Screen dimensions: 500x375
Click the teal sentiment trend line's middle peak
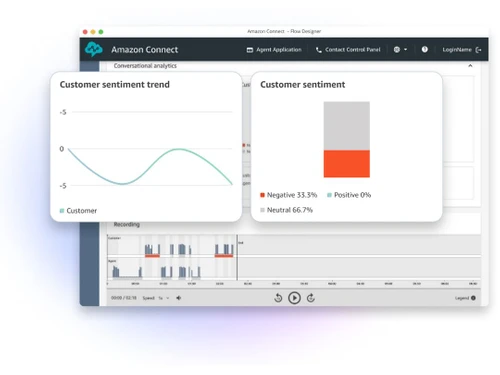[x=179, y=149]
